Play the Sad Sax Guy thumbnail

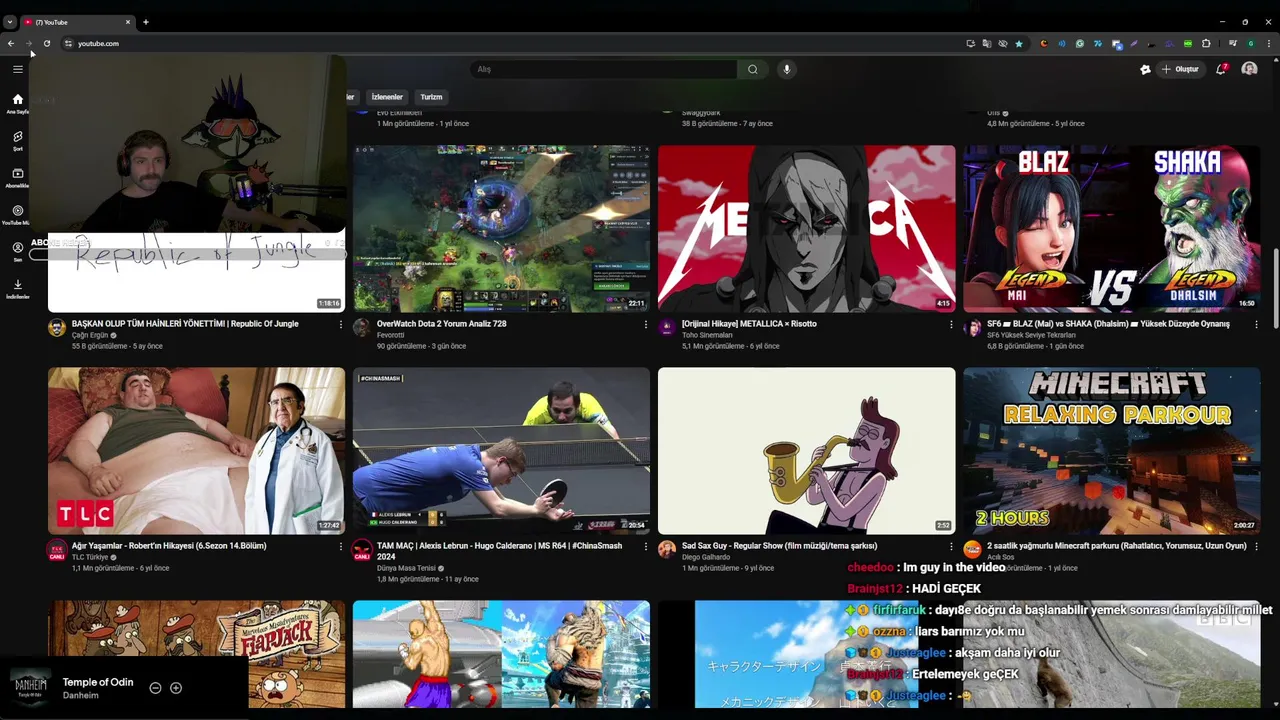[x=806, y=450]
